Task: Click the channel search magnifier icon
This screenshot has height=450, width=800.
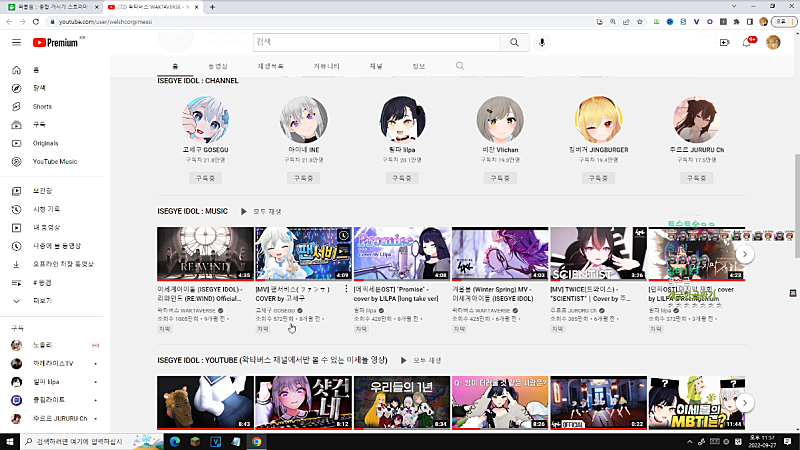Action: 460,66
